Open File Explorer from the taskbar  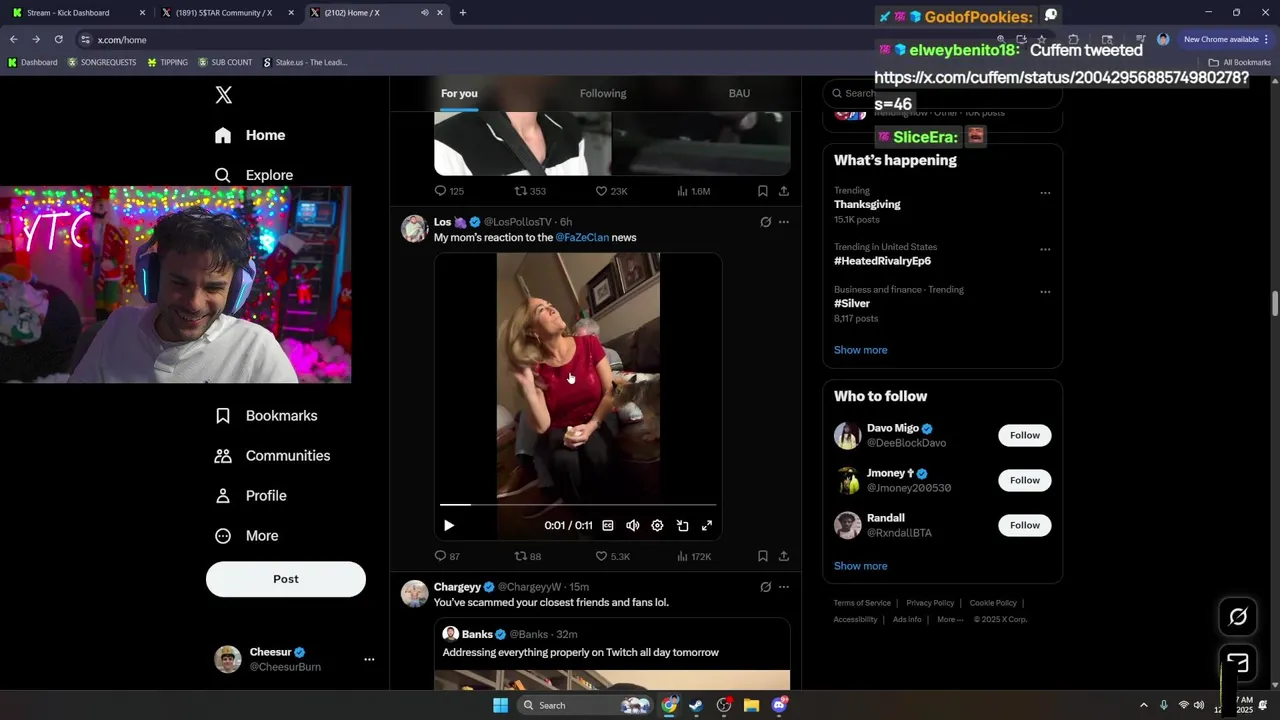751,705
